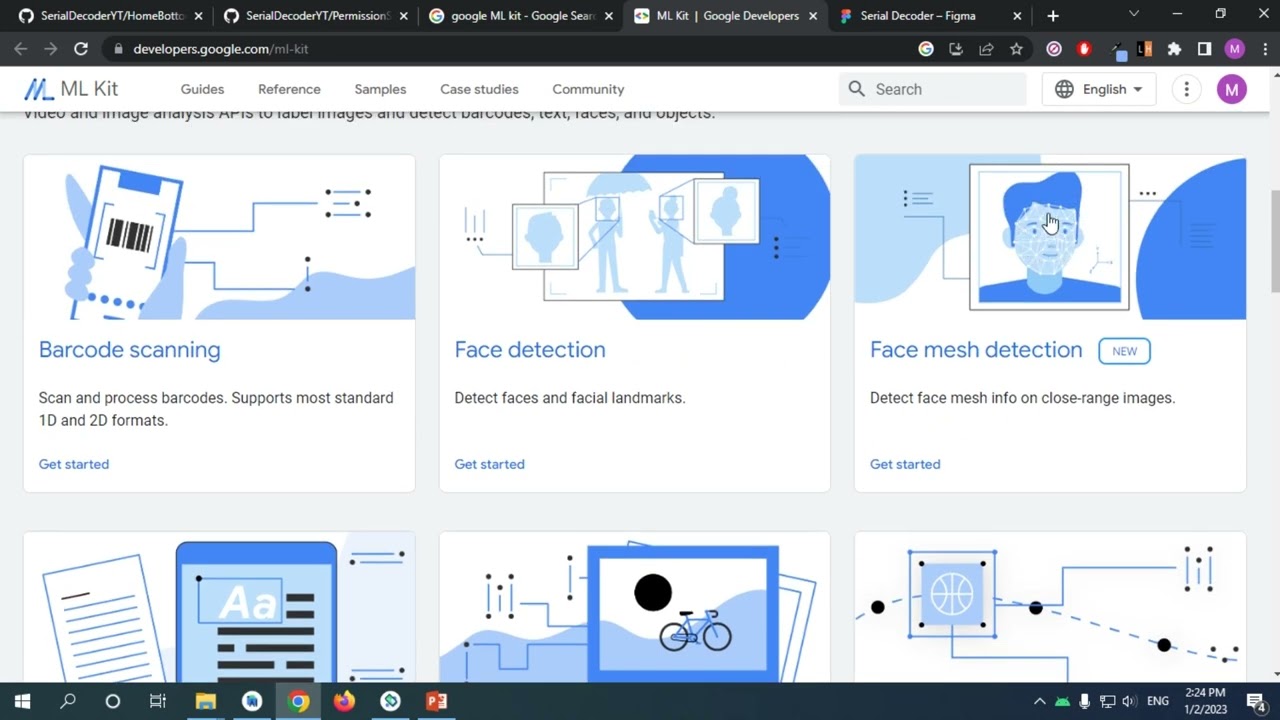
Task: Reload the page
Action: tap(81, 49)
